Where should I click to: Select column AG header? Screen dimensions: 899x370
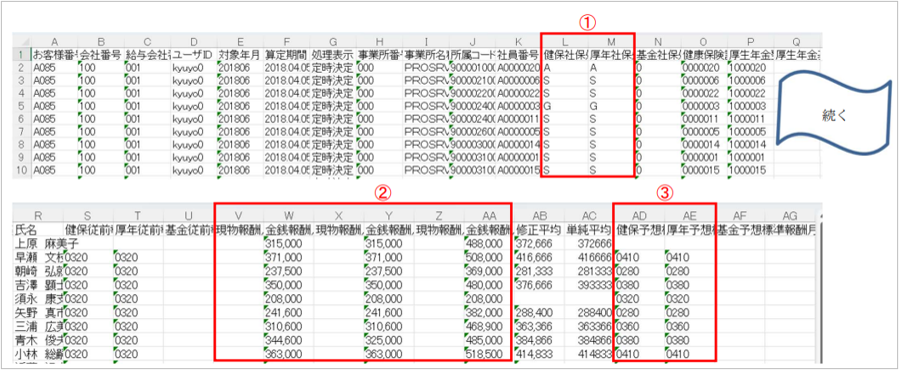coord(789,216)
